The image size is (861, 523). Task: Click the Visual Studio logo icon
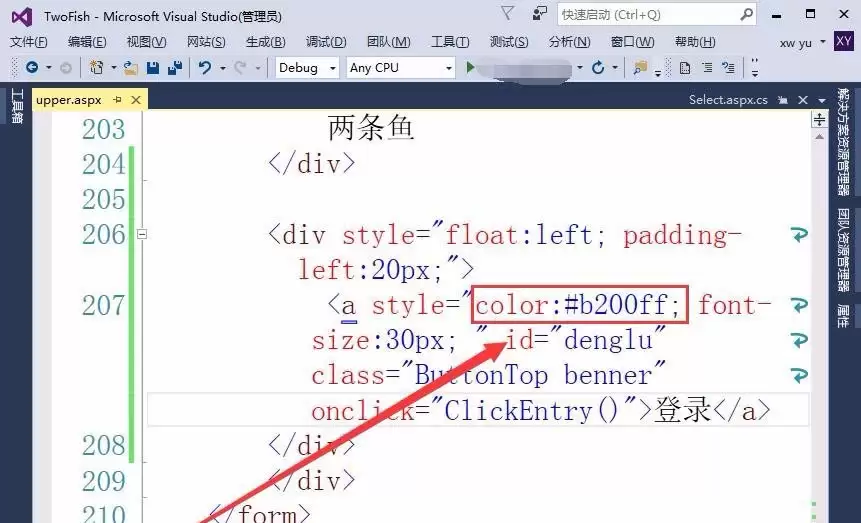coord(21,16)
